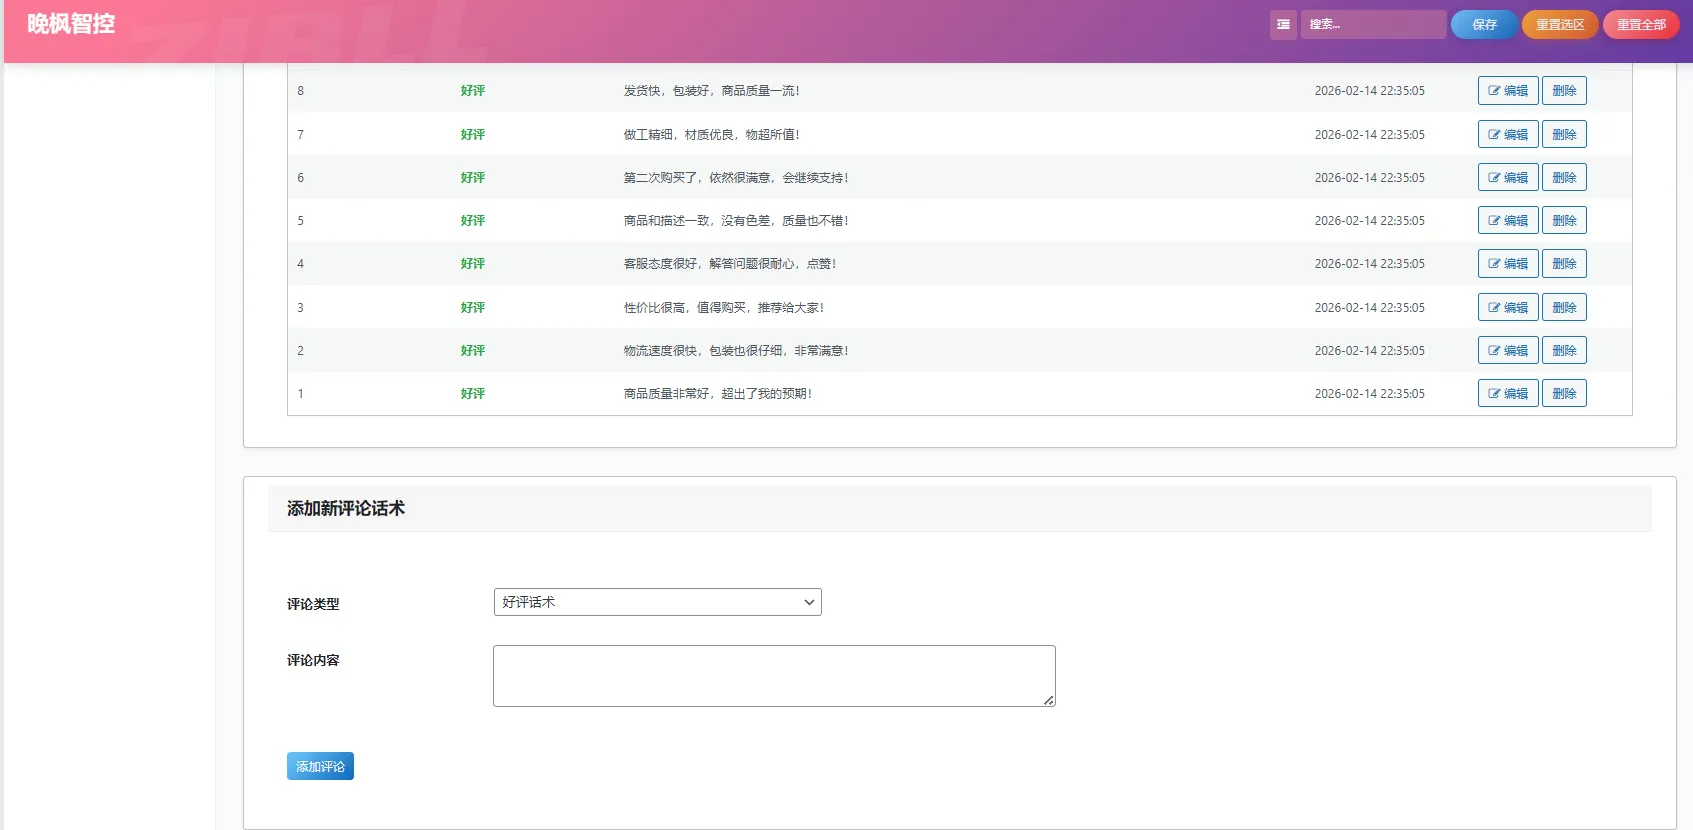Delete comment row 8
The width and height of the screenshot is (1693, 830).
pyautogui.click(x=1564, y=91)
